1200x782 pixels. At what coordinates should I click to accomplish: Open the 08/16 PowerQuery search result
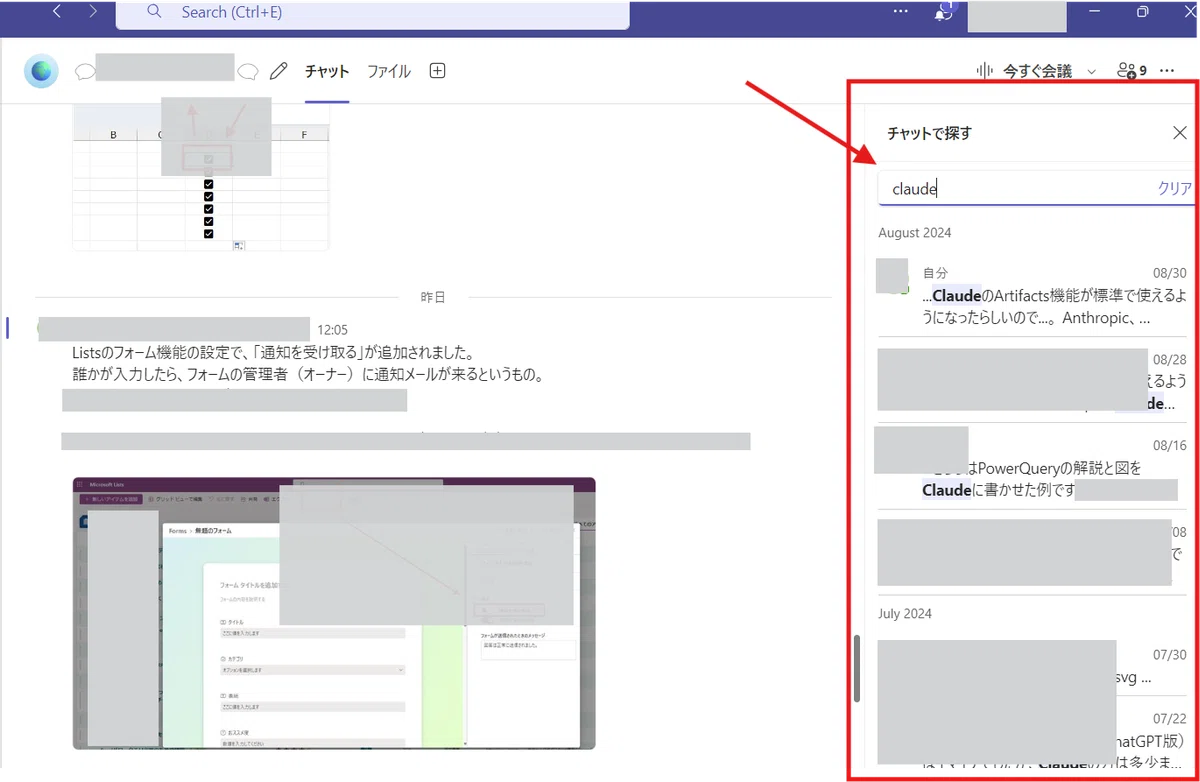click(1033, 468)
